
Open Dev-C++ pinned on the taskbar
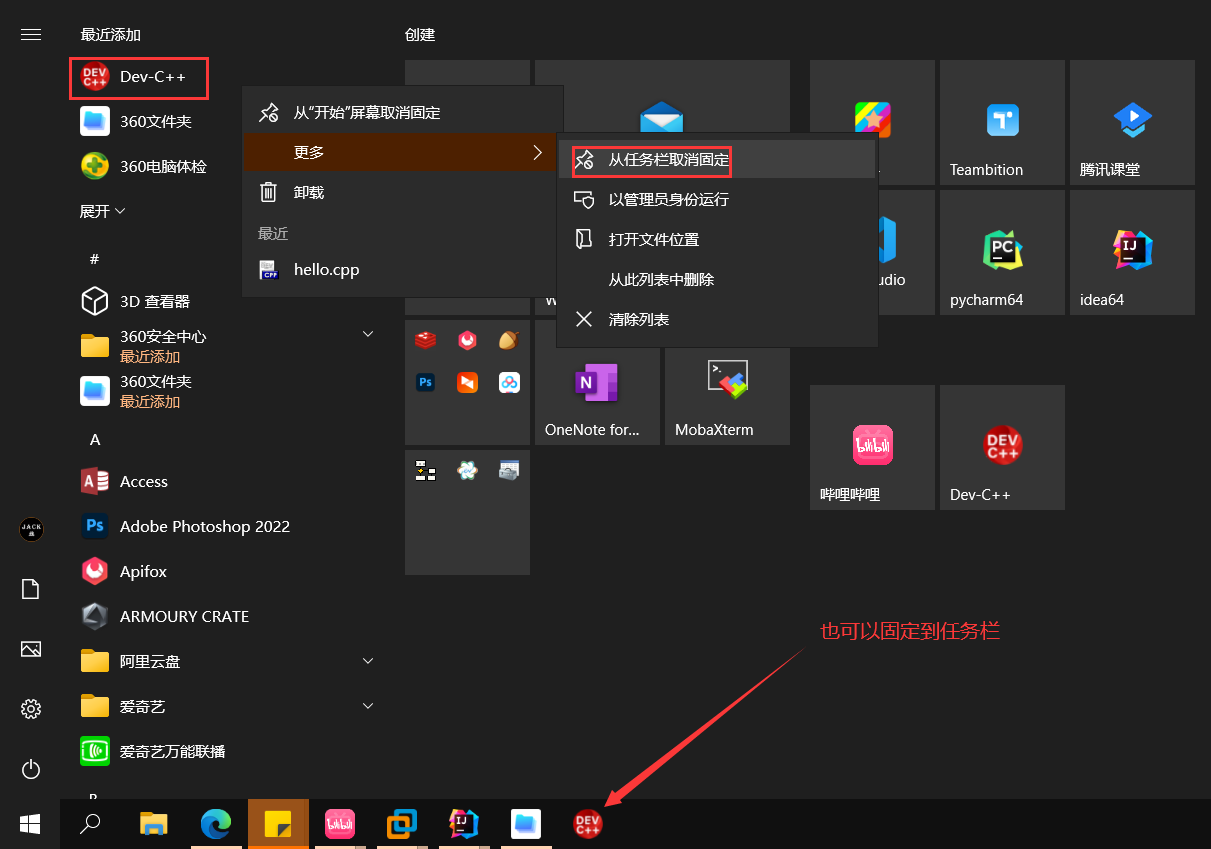click(588, 824)
